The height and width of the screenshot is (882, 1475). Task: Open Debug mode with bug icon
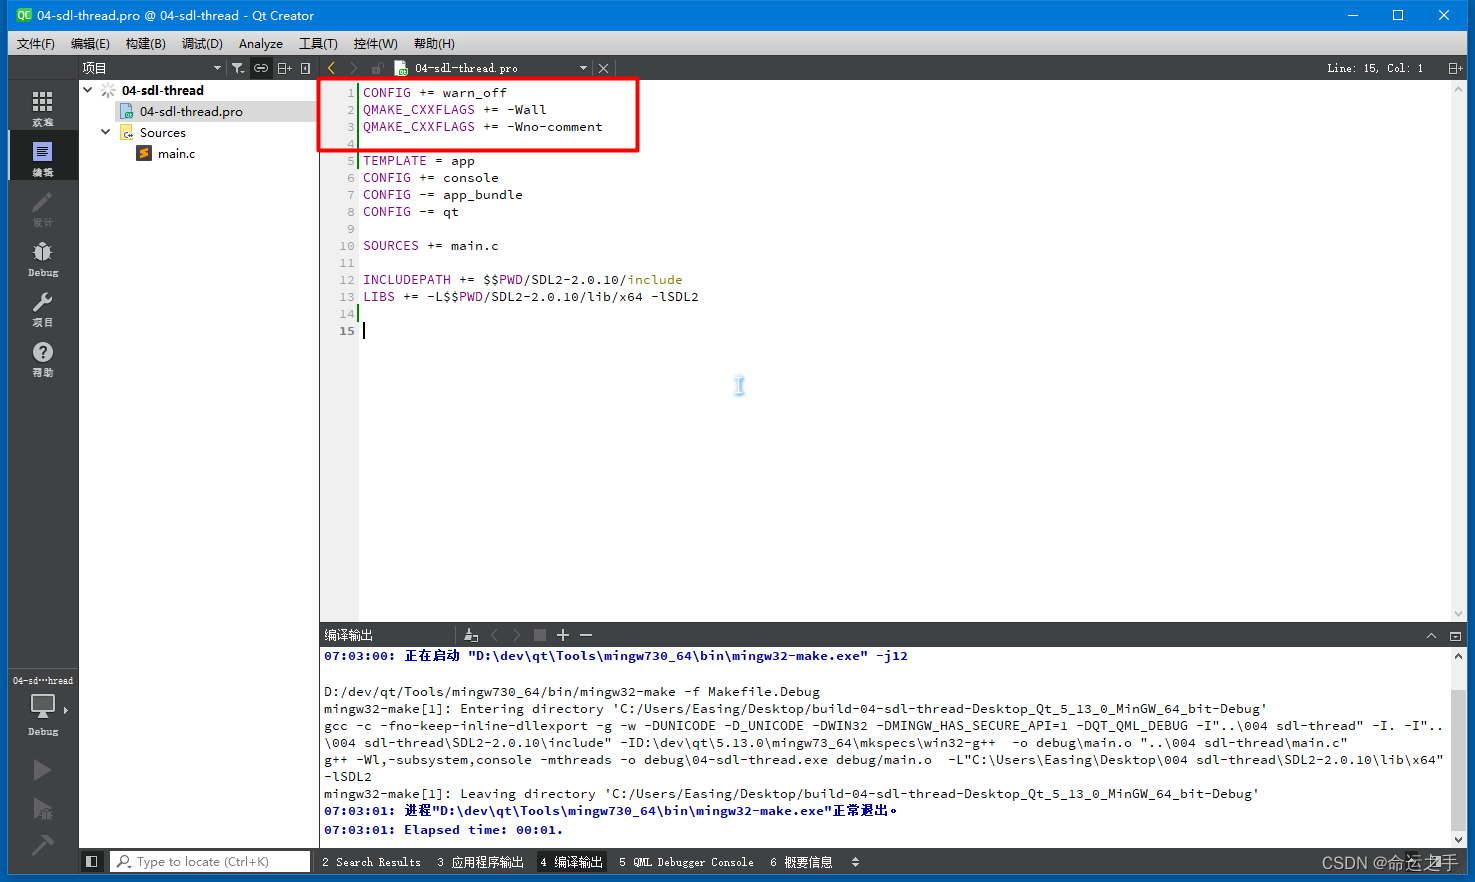click(42, 258)
